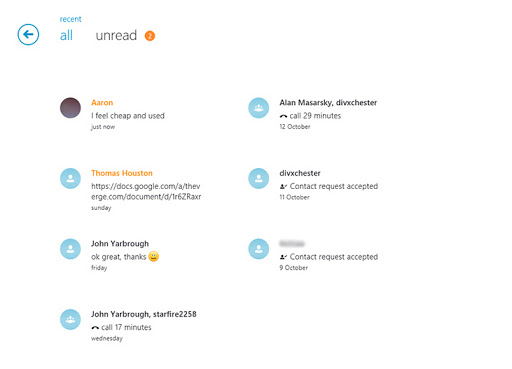
Task: Go back using the circled arrow button
Action: (28, 34)
